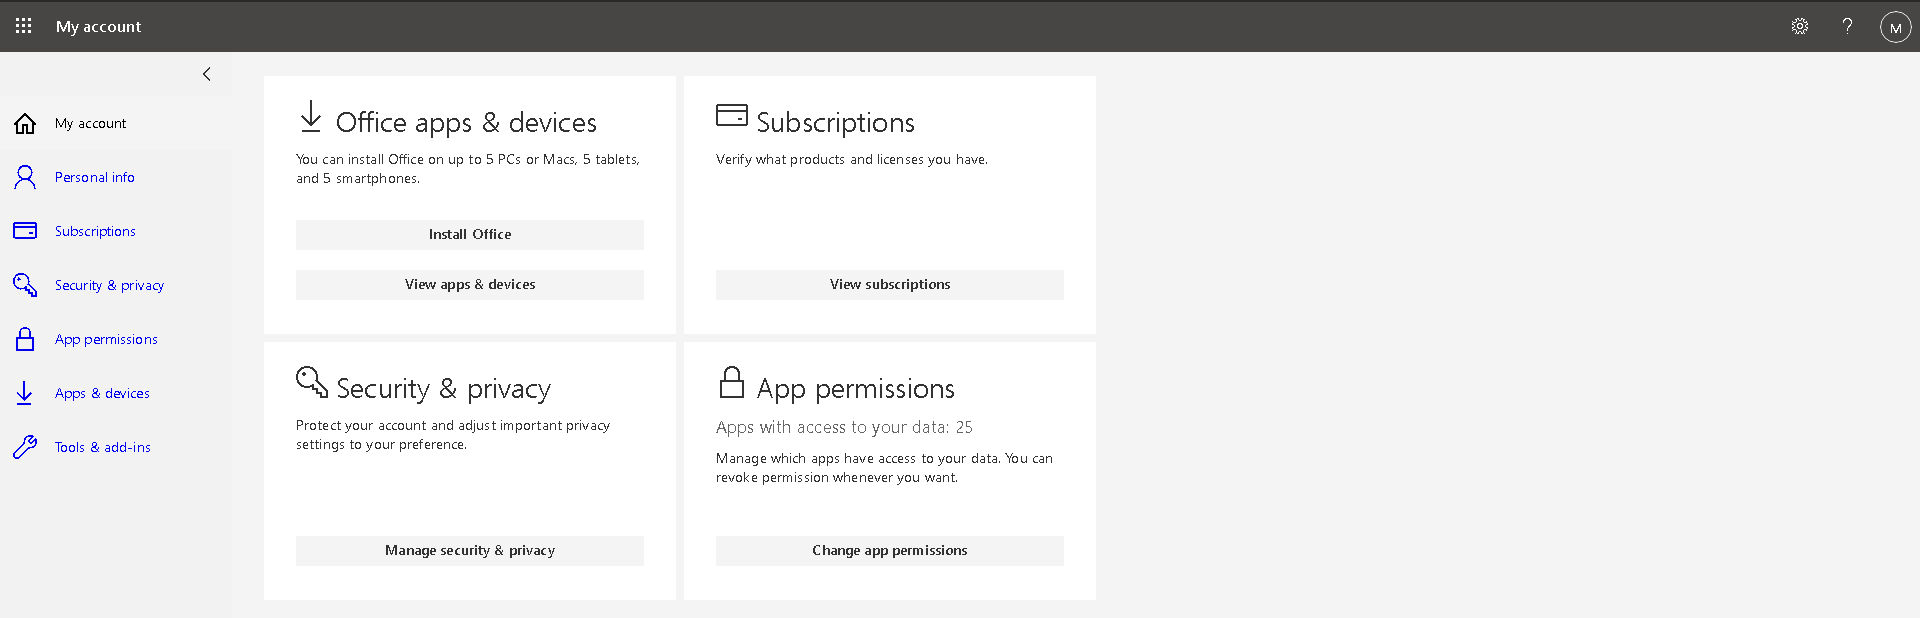This screenshot has width=1920, height=618.
Task: Open the settings gear icon
Action: [x=1800, y=26]
